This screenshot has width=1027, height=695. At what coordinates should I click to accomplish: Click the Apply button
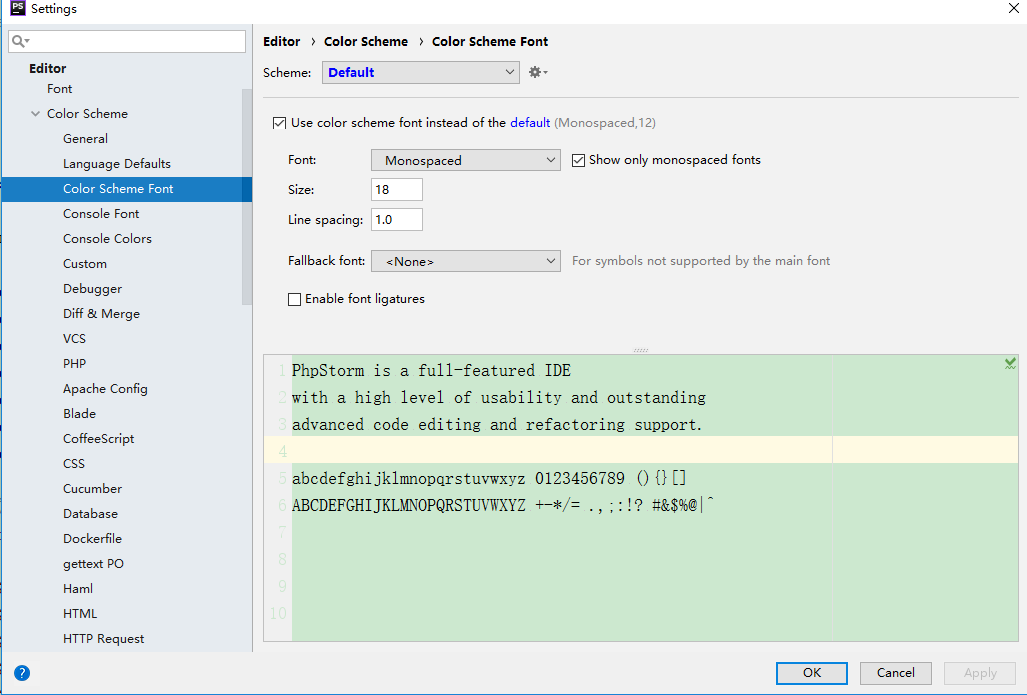pos(980,673)
